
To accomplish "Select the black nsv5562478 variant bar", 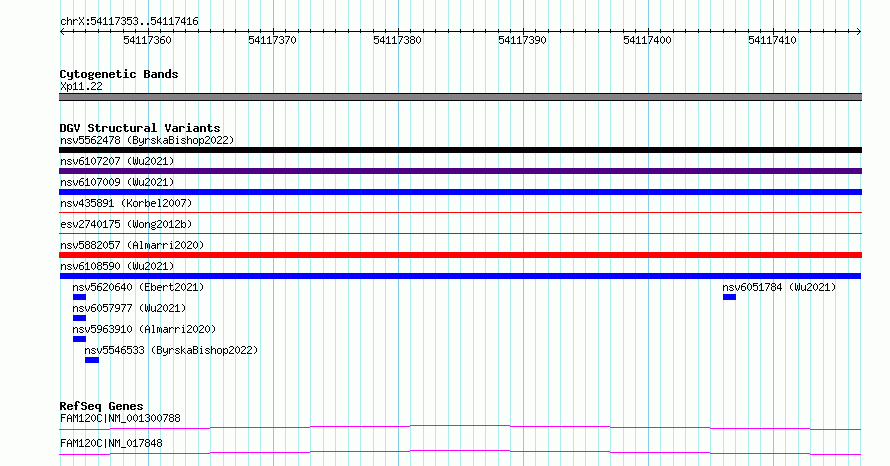I will click(460, 150).
